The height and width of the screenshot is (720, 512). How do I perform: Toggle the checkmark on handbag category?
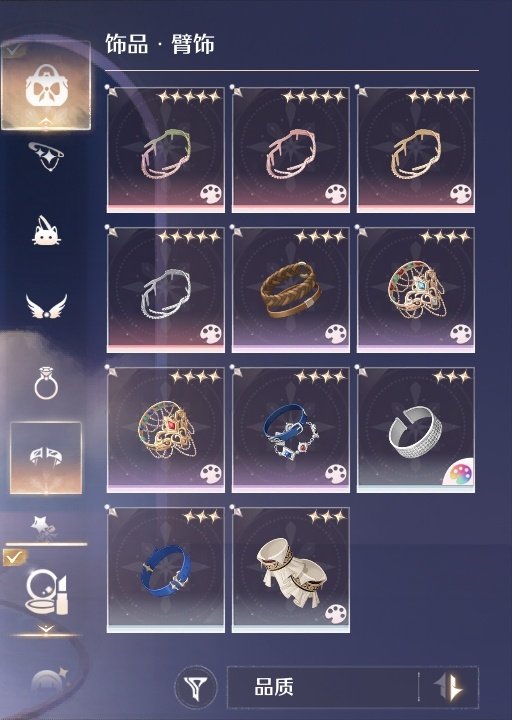tap(14, 49)
